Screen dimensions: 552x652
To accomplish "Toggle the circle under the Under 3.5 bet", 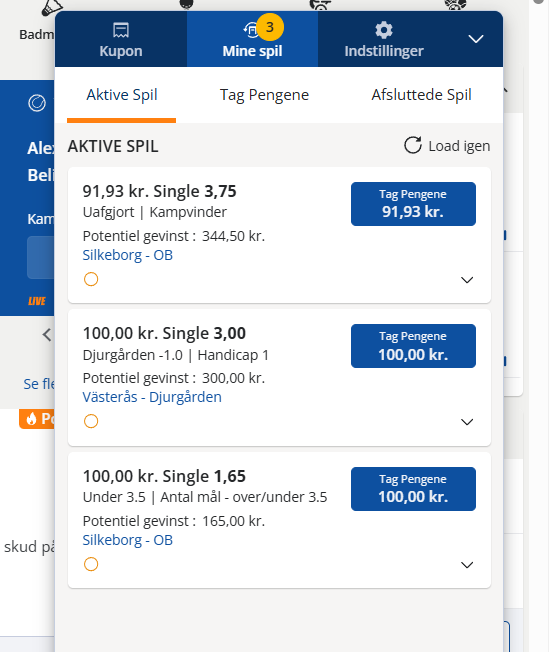I will (x=91, y=564).
